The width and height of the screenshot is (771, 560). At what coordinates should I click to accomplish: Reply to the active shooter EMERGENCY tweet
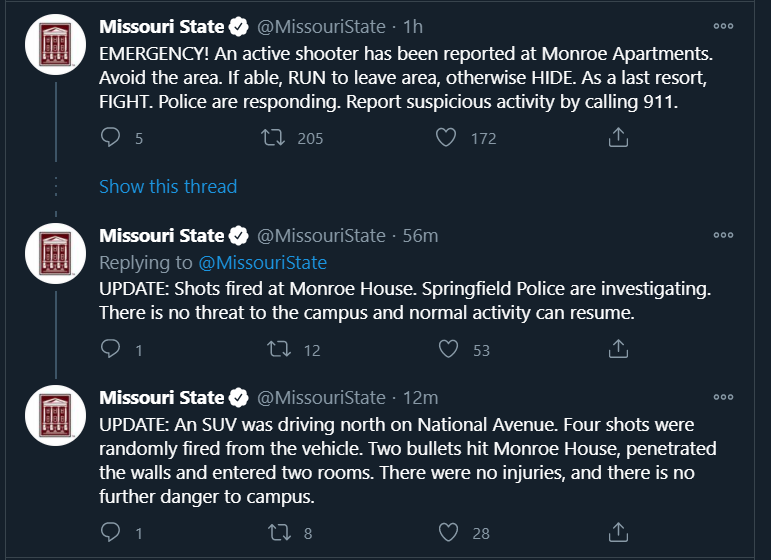point(110,137)
